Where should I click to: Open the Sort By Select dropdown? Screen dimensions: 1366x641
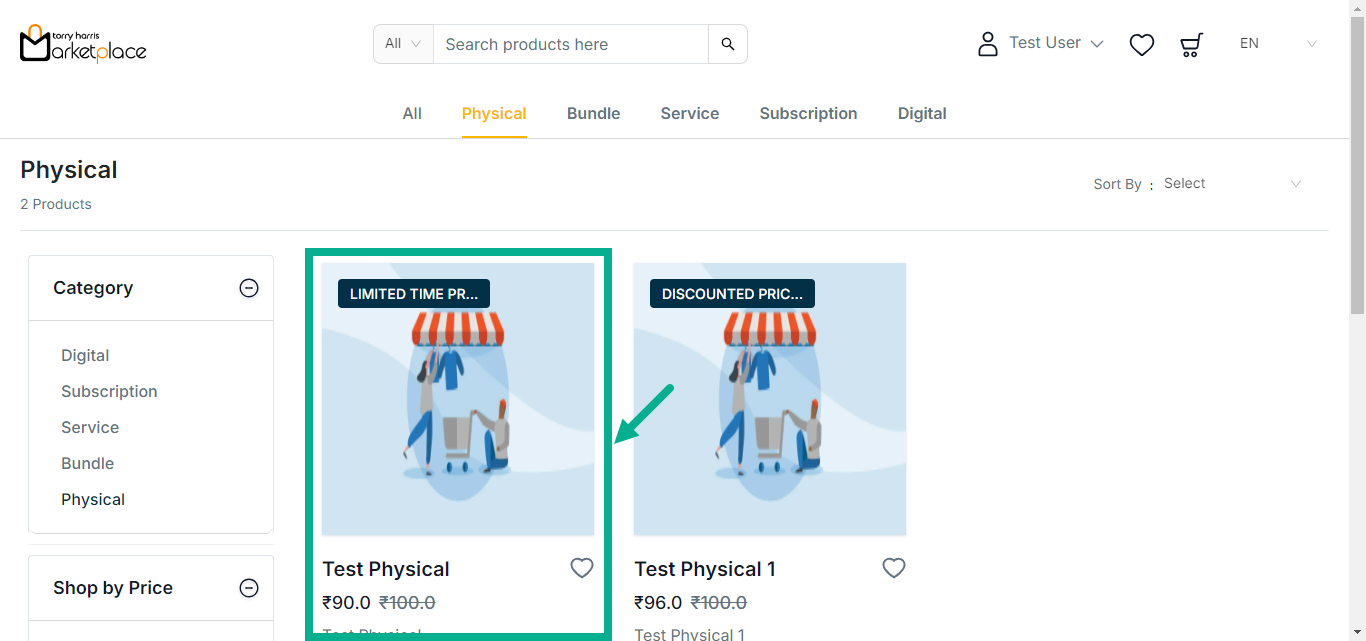(x=1232, y=184)
